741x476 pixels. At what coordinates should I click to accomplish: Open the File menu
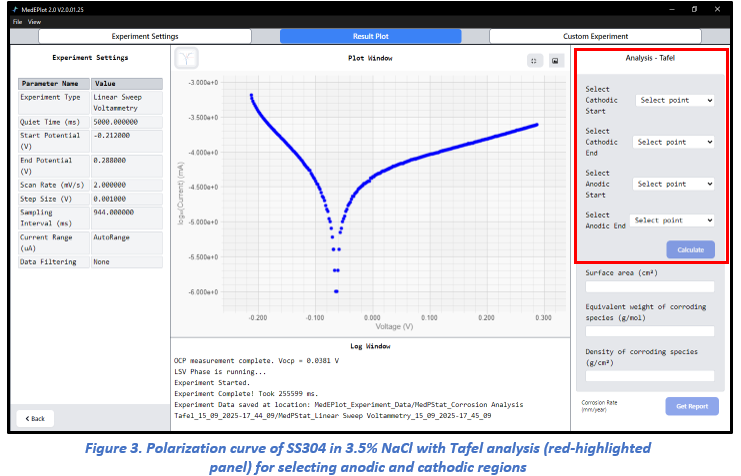17,21
